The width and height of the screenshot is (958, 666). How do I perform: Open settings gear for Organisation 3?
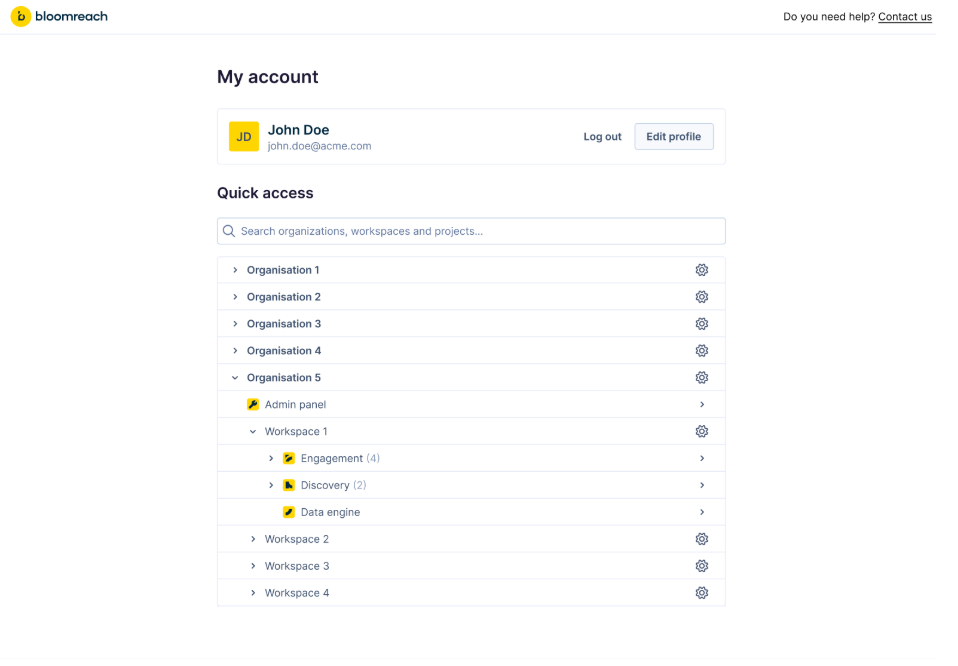click(701, 324)
